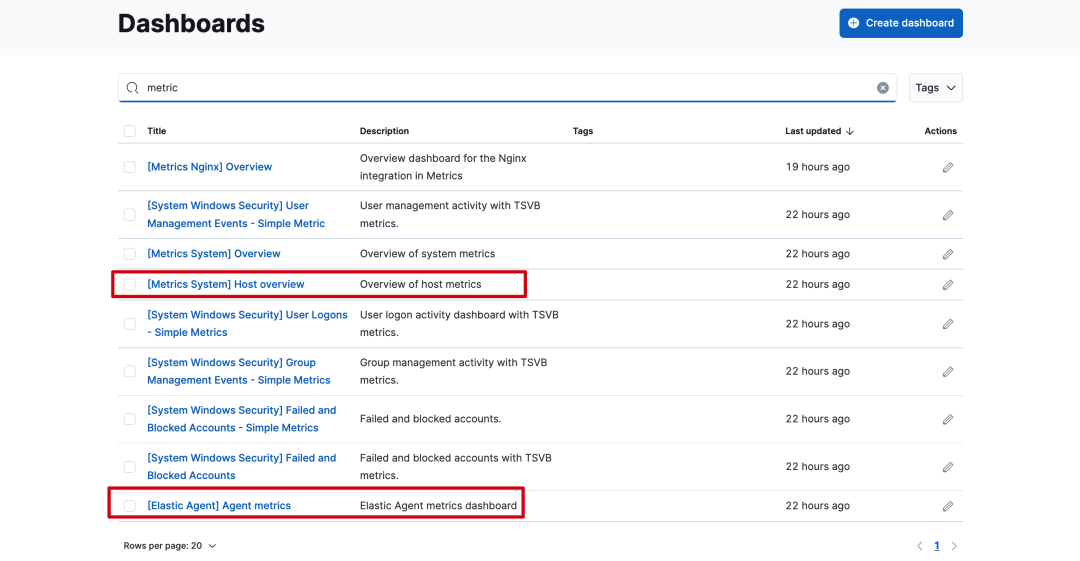Viewport: 1080px width, 561px height.
Task: Edit the Metrics System Overview row
Action: pyautogui.click(x=948, y=254)
